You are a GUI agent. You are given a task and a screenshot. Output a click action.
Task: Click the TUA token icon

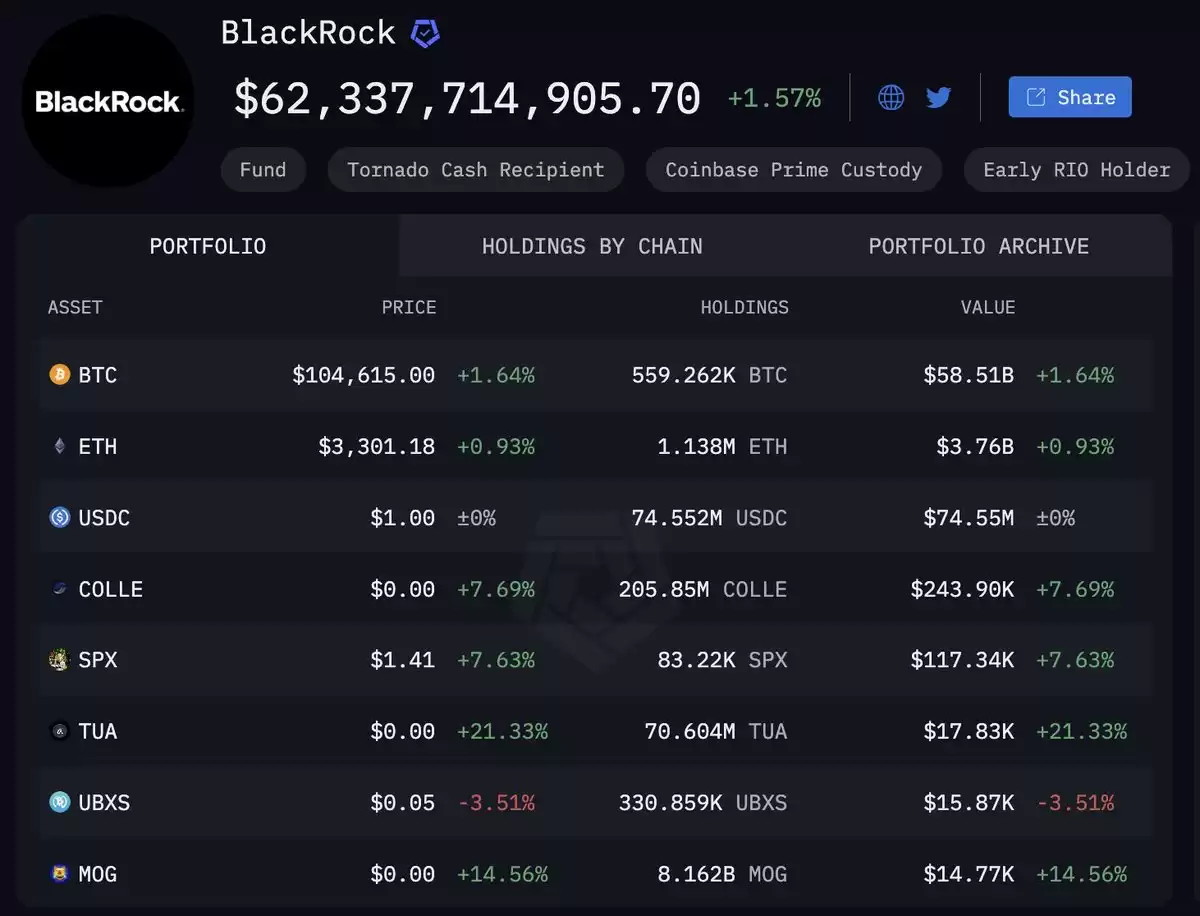60,731
